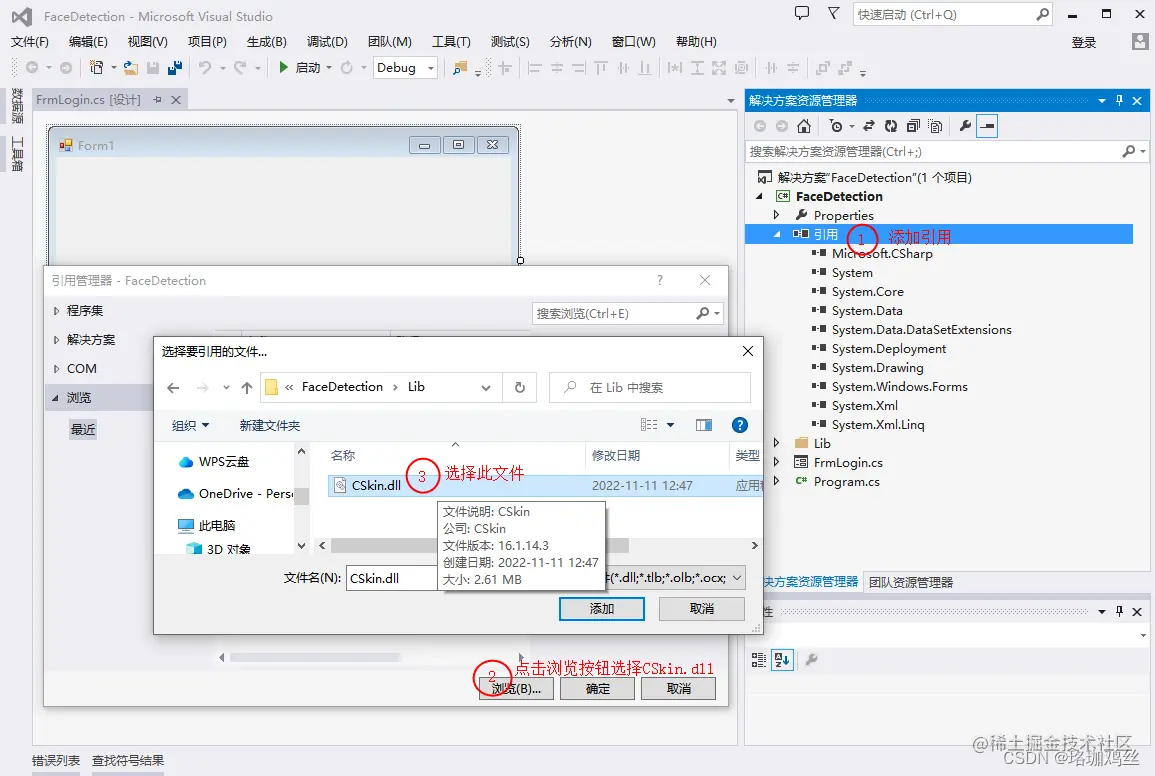Screen dimensions: 1155x776
Task: Switch to 错误列表 tab at bottom
Action: 56,761
